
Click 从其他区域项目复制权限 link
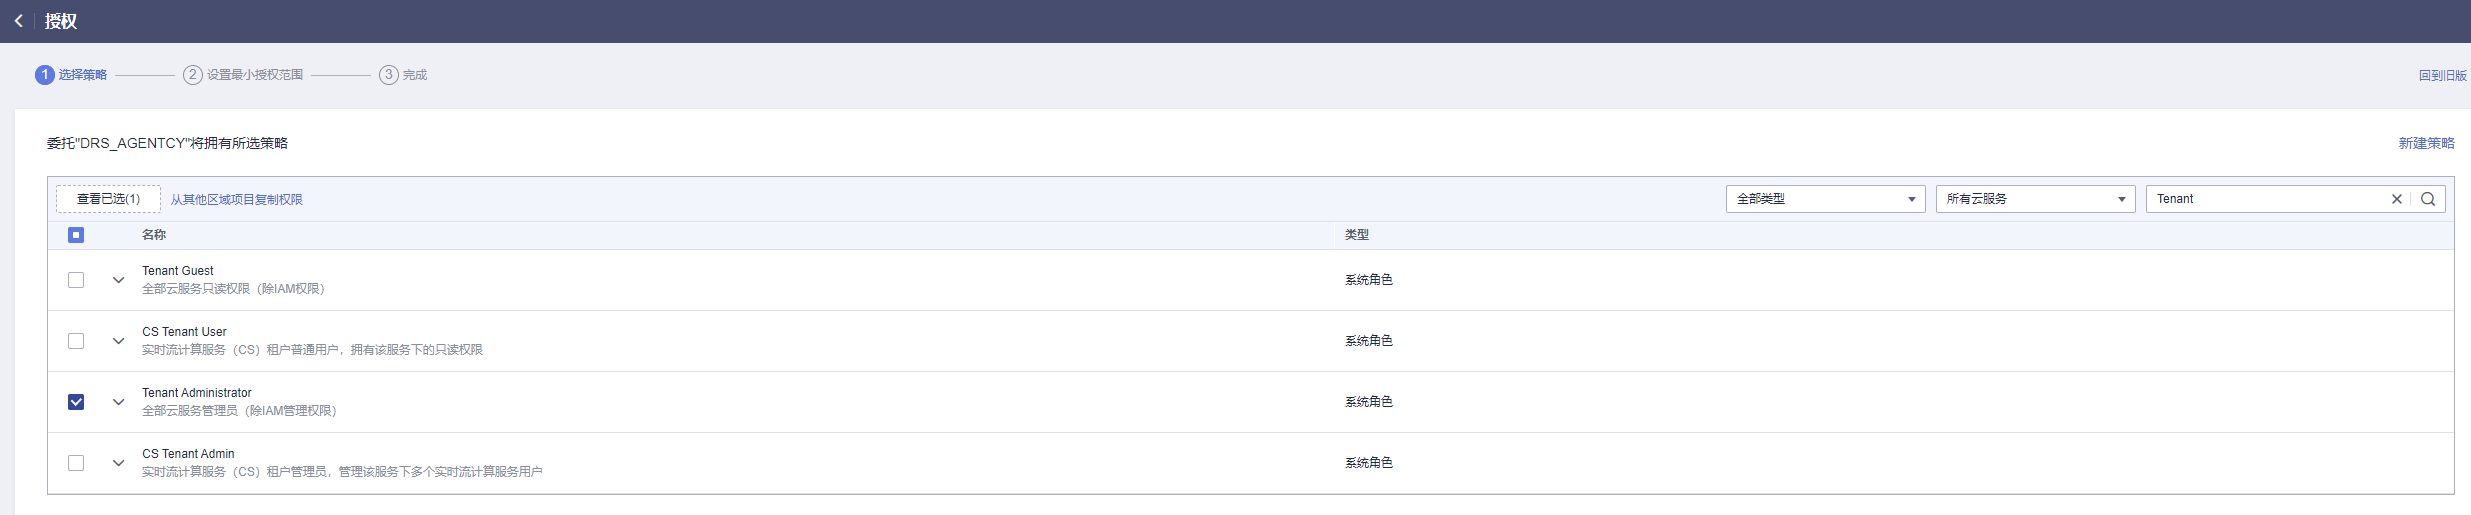236,200
